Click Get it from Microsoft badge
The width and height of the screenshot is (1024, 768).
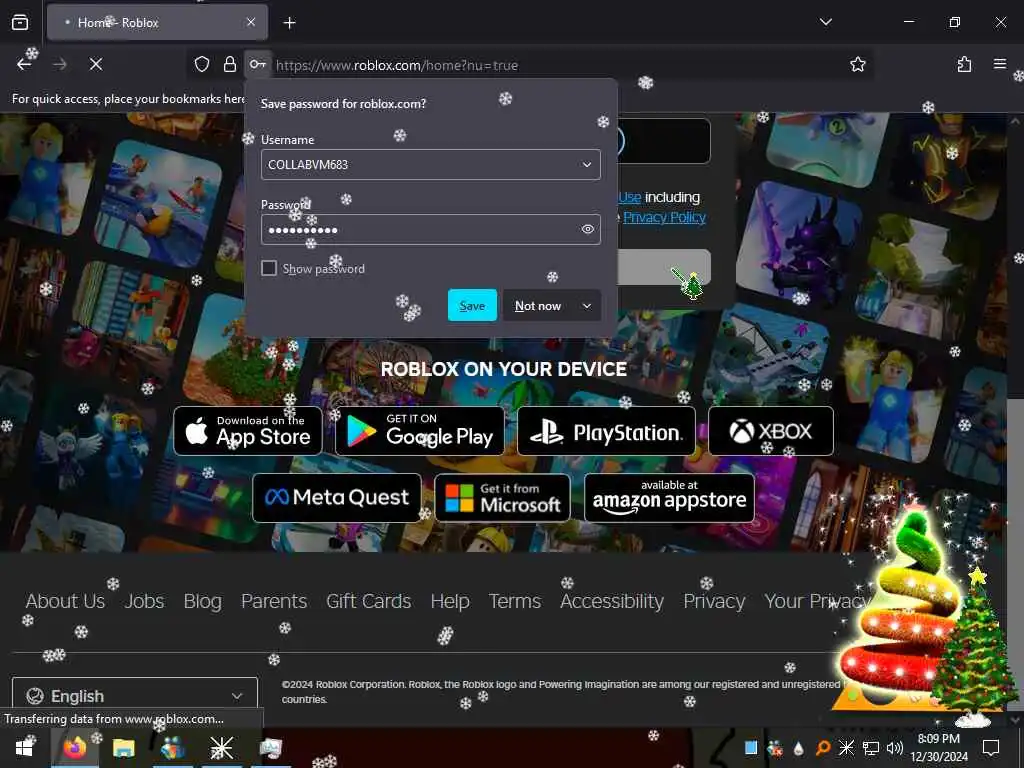[502, 498]
